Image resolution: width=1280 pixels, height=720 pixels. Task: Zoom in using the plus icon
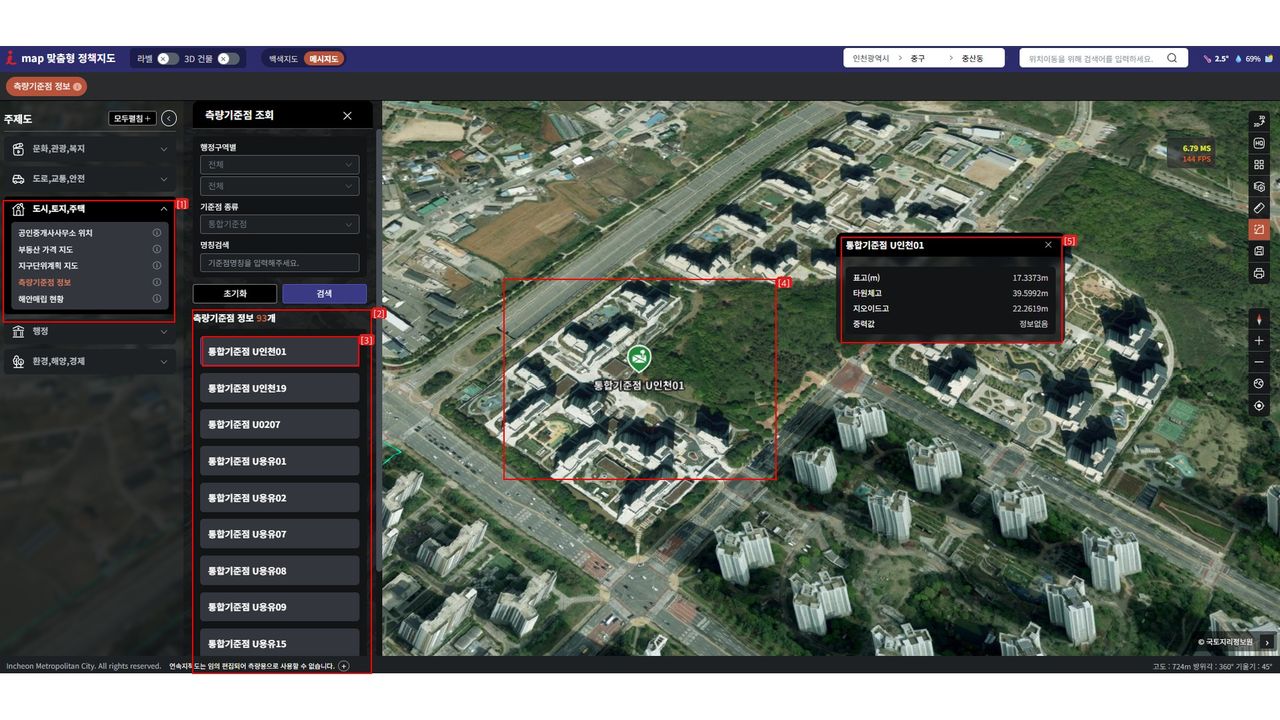click(x=1259, y=341)
